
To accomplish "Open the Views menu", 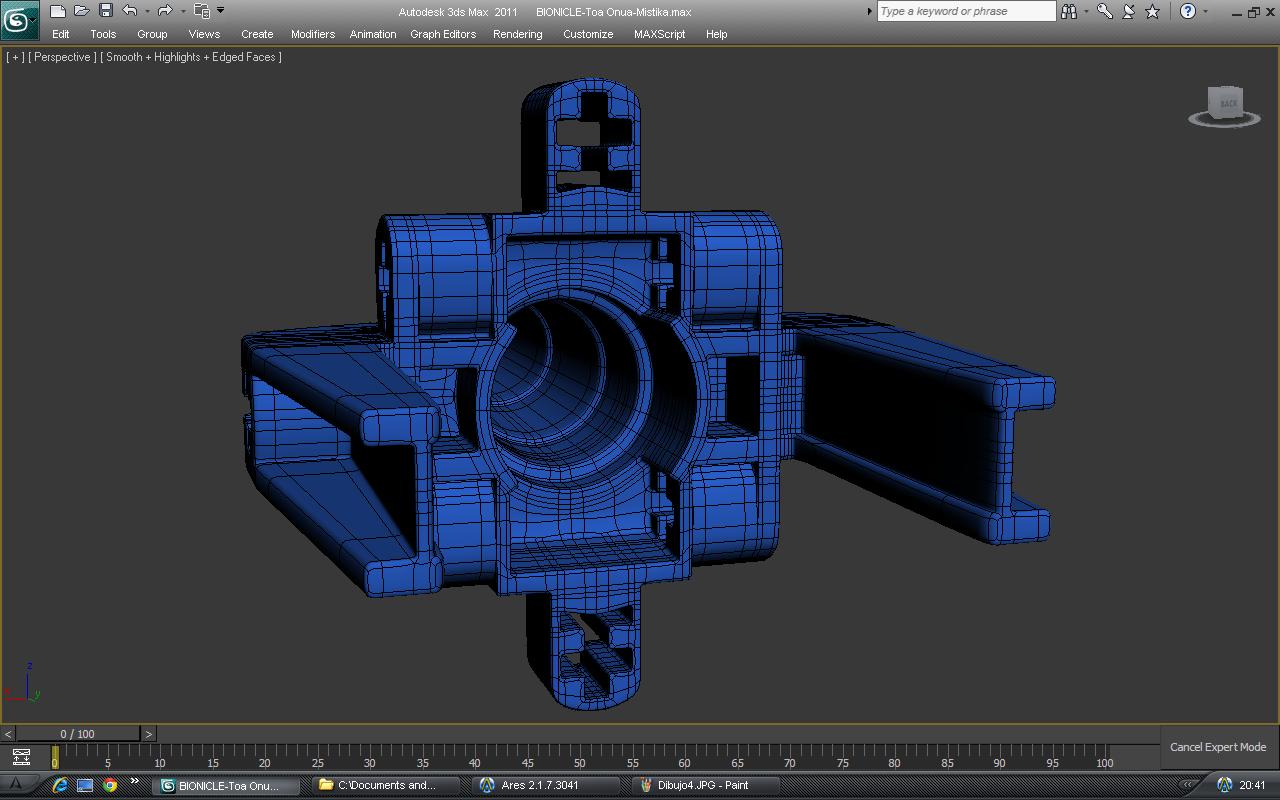I will pyautogui.click(x=204, y=34).
